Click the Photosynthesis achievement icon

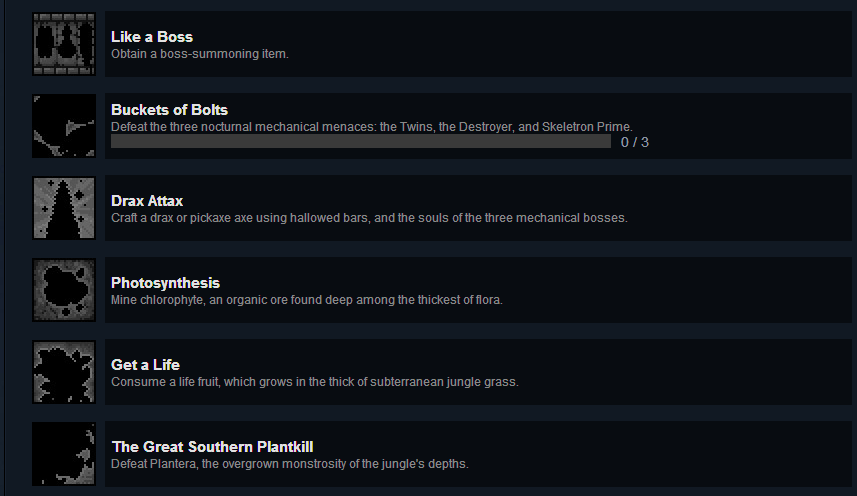tap(64, 290)
